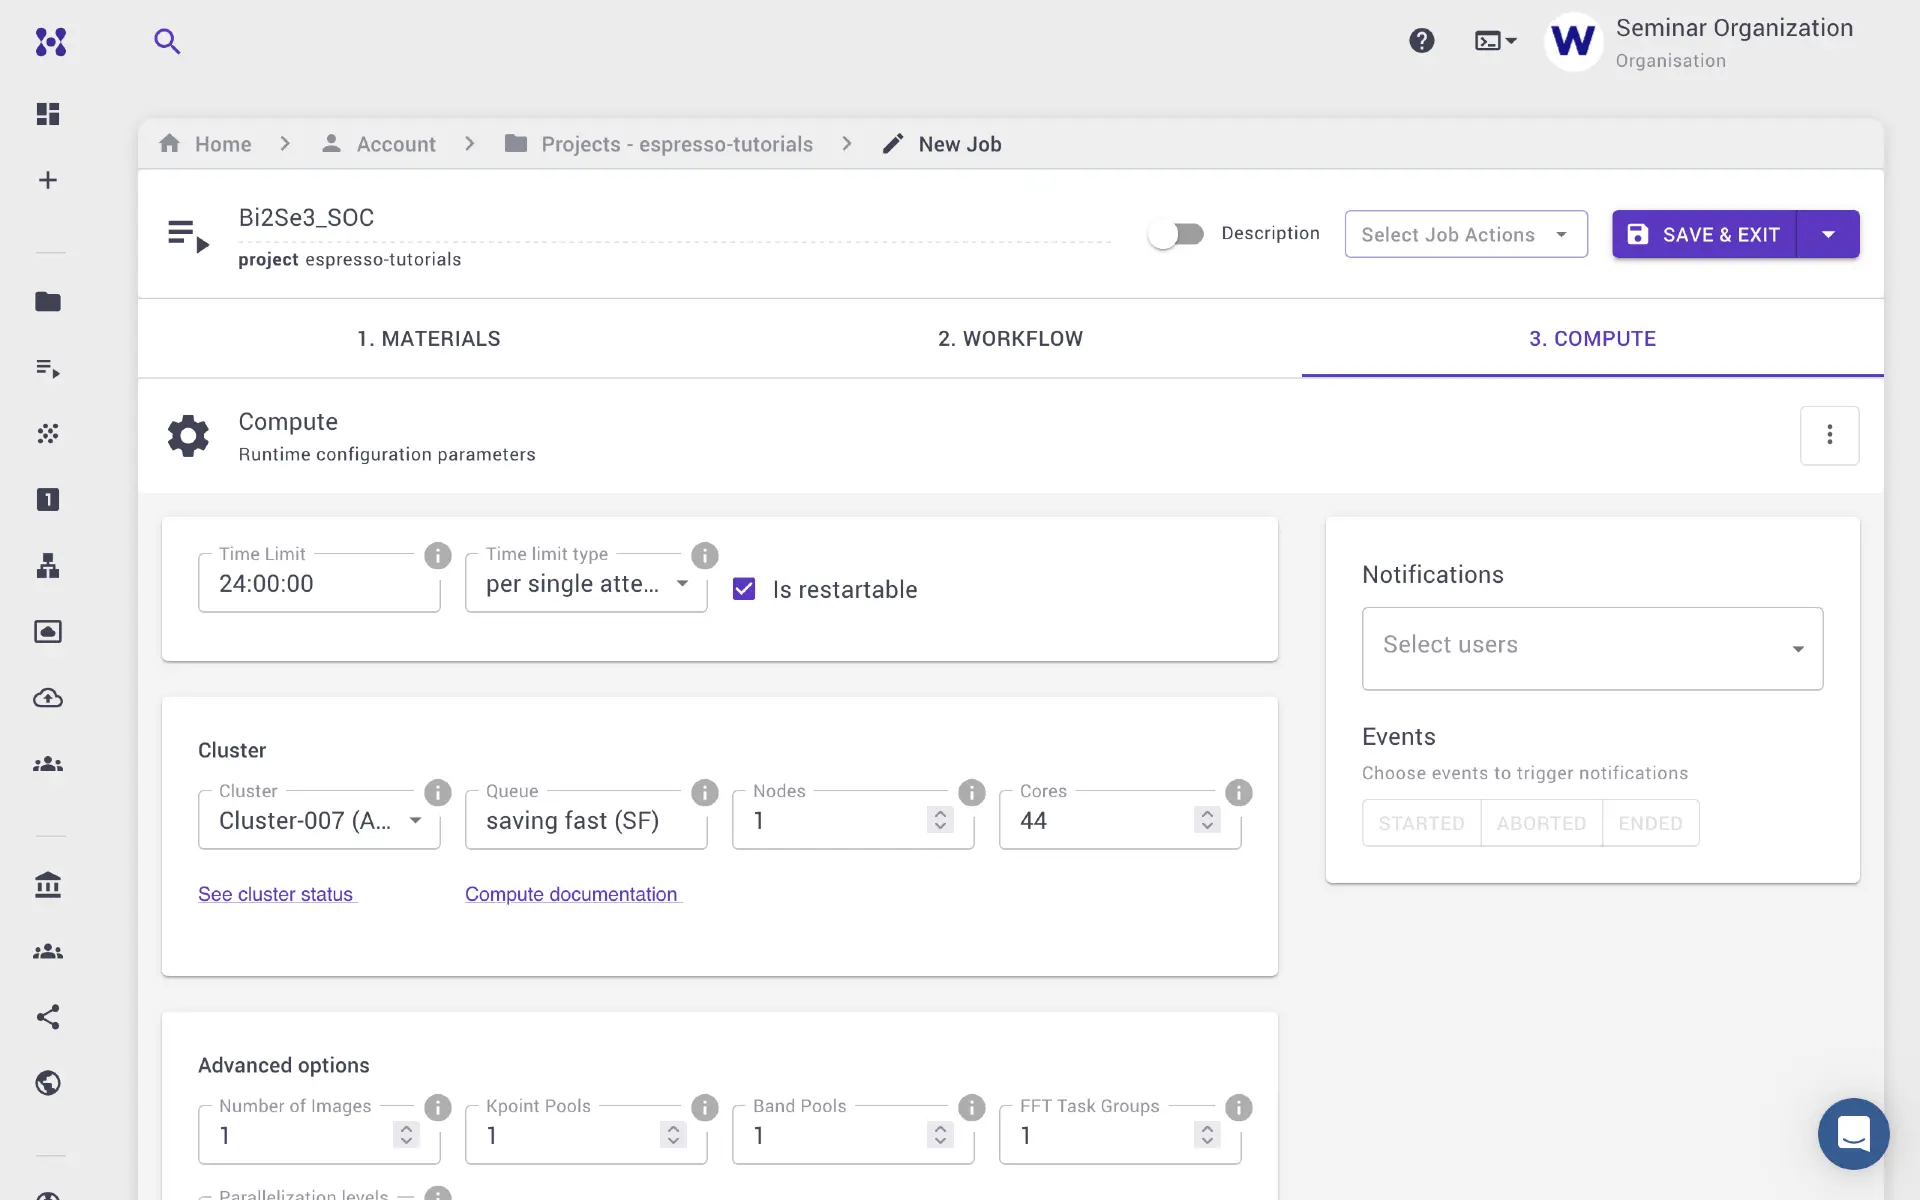This screenshot has height=1200, width=1920.
Task: Open the Select Job Actions dropdown
Action: (x=1465, y=234)
